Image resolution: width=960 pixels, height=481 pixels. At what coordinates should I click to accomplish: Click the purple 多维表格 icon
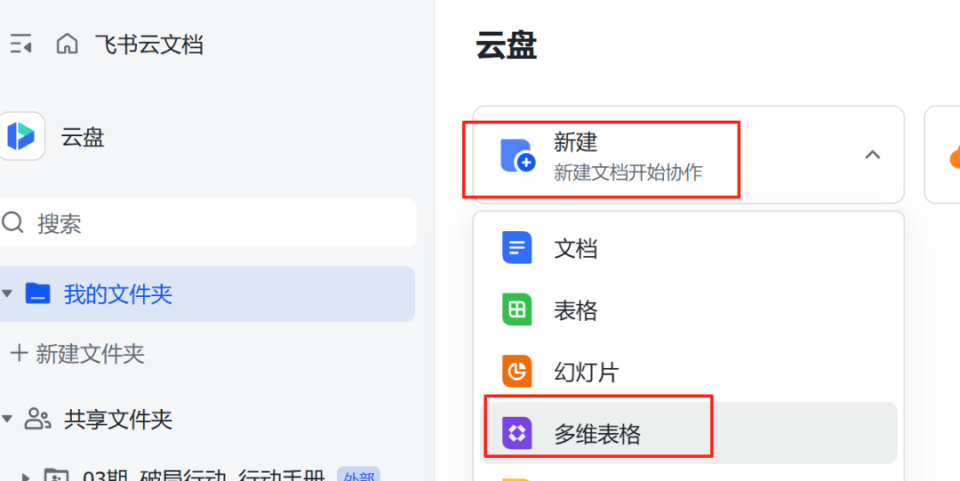tap(517, 434)
